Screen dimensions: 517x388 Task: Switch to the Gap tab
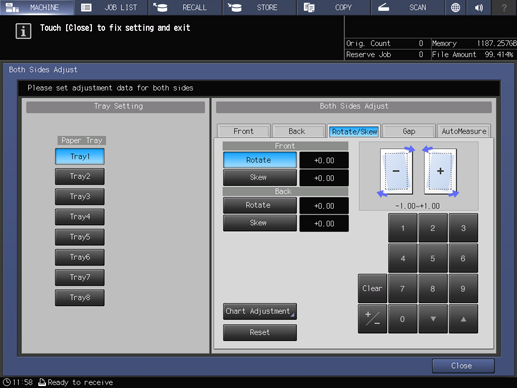click(x=409, y=131)
